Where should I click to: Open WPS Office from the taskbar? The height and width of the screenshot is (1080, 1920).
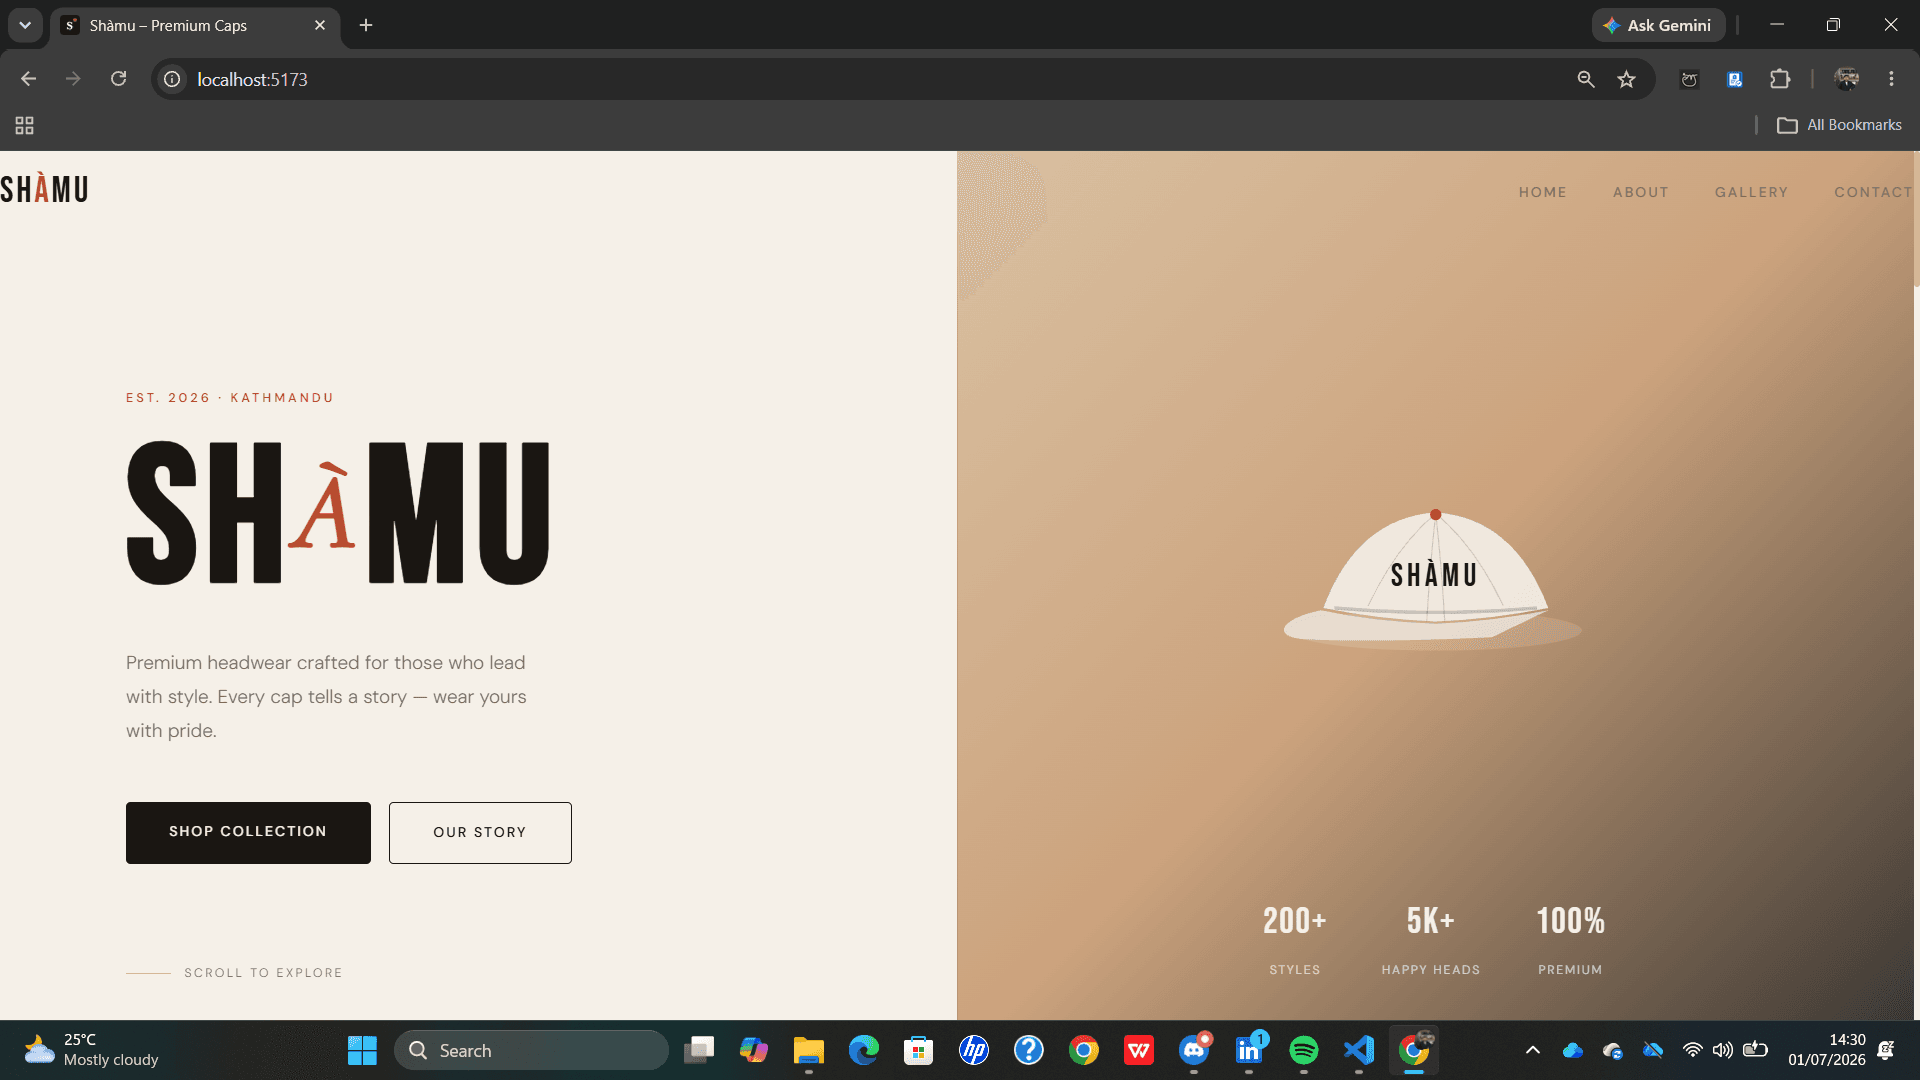tap(1139, 1050)
